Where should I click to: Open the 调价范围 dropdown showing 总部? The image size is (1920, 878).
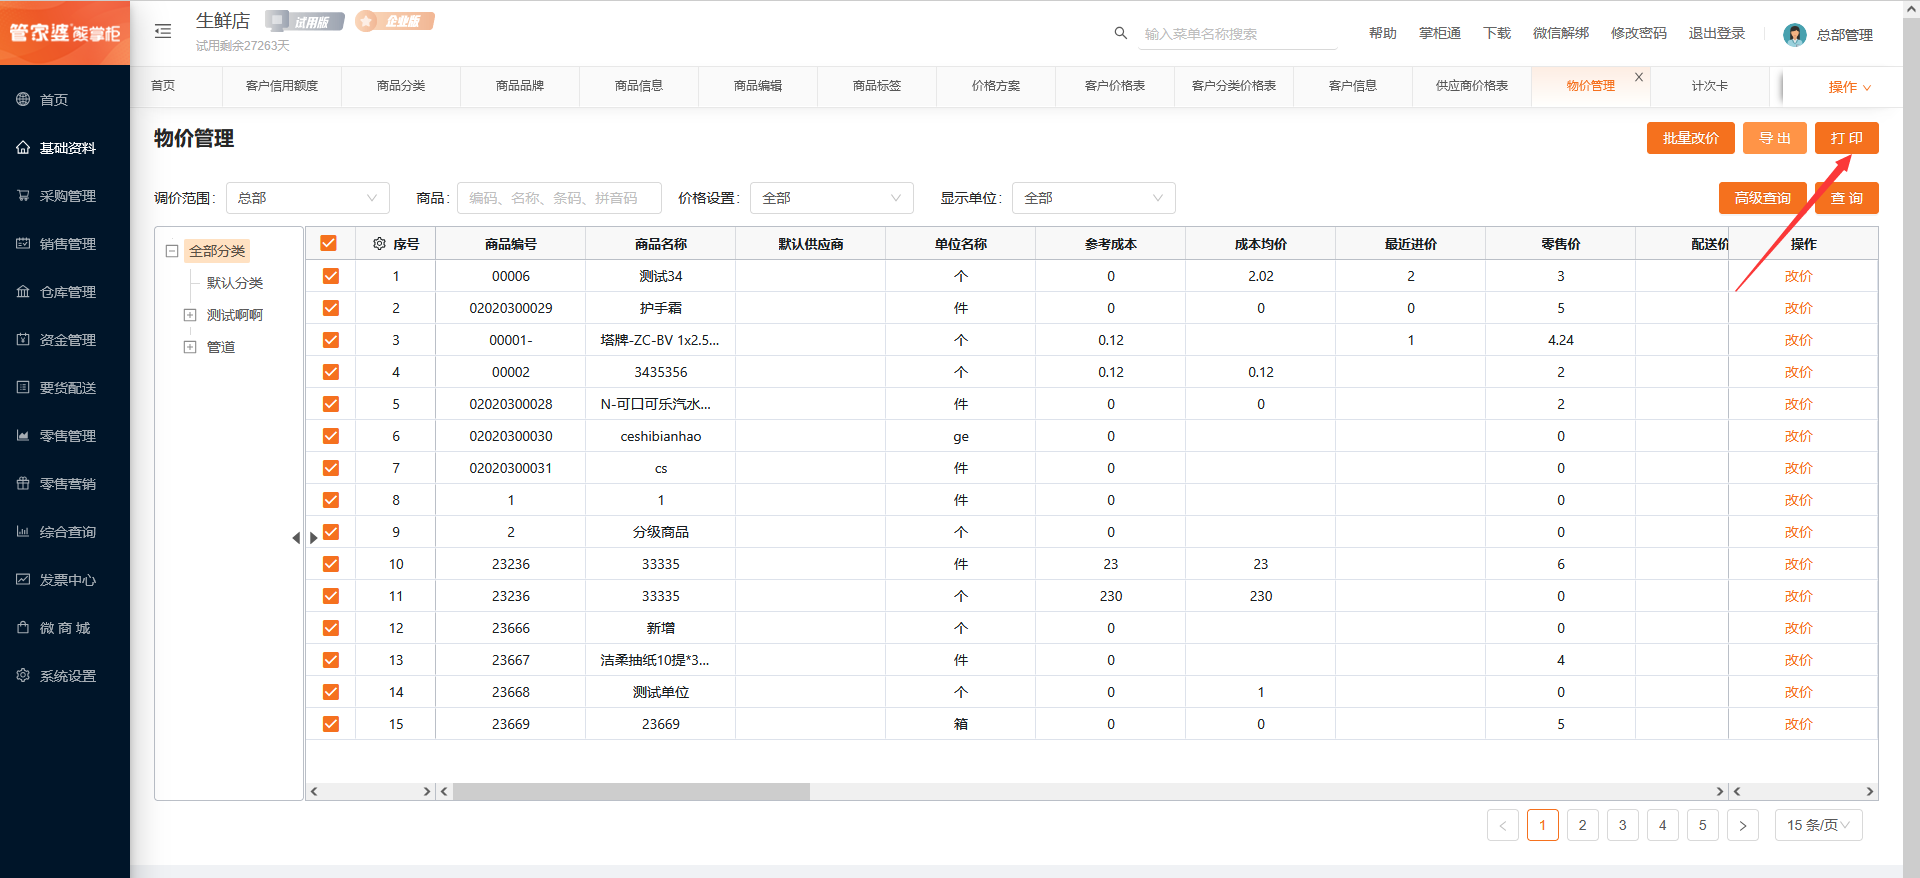click(308, 198)
